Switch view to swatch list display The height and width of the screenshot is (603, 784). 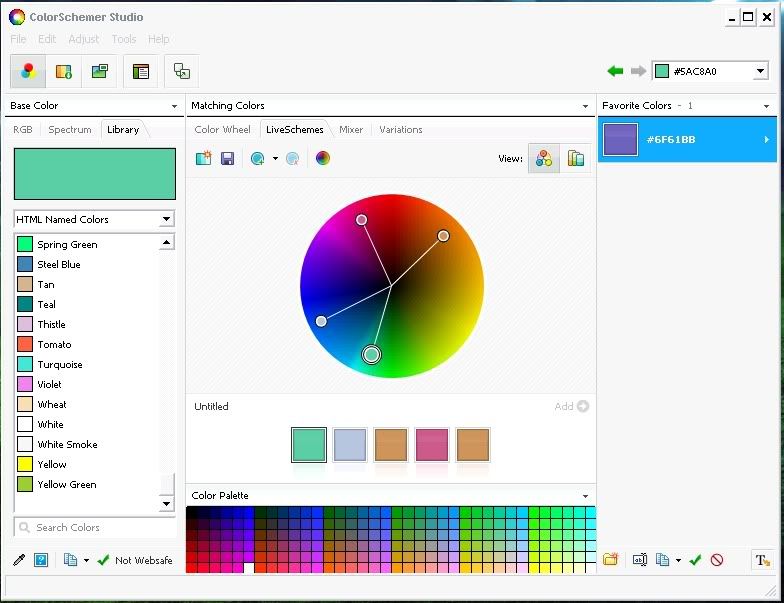click(x=576, y=158)
